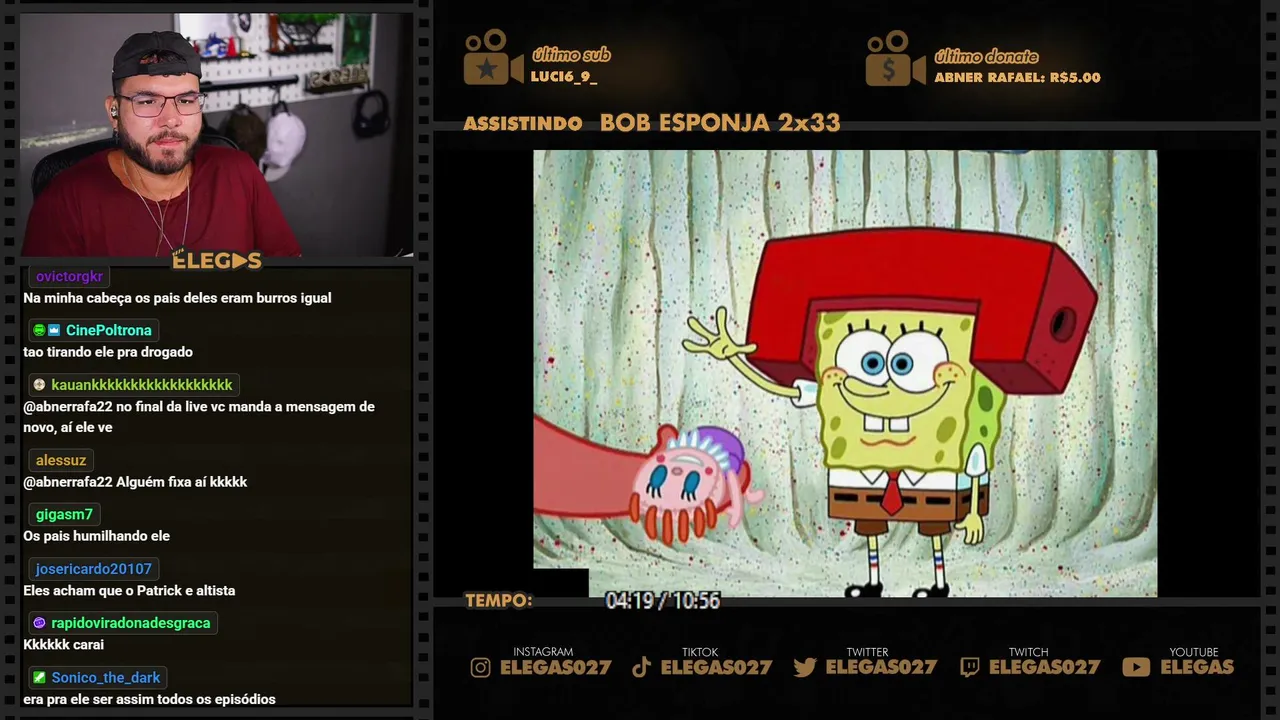Click the ELEGAS logo under the webcam
The image size is (1280, 720).
click(x=217, y=261)
